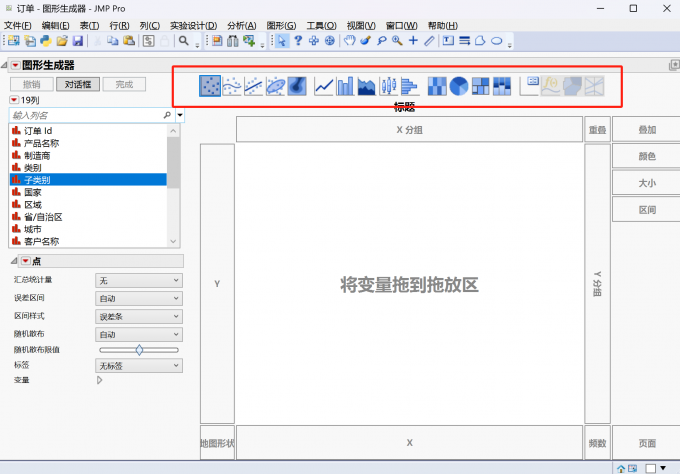Collapse the 点 section outline triangle
The image size is (680, 474).
14,261
